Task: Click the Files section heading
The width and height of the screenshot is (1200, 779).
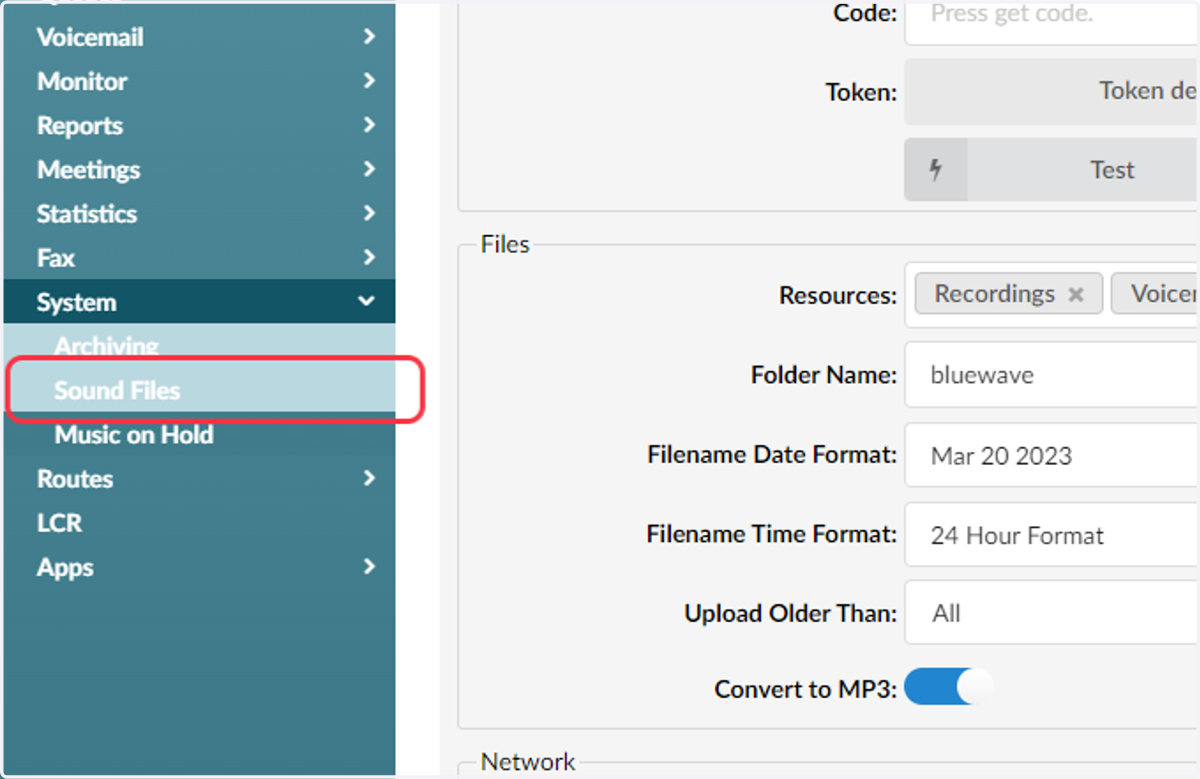Action: tap(505, 244)
